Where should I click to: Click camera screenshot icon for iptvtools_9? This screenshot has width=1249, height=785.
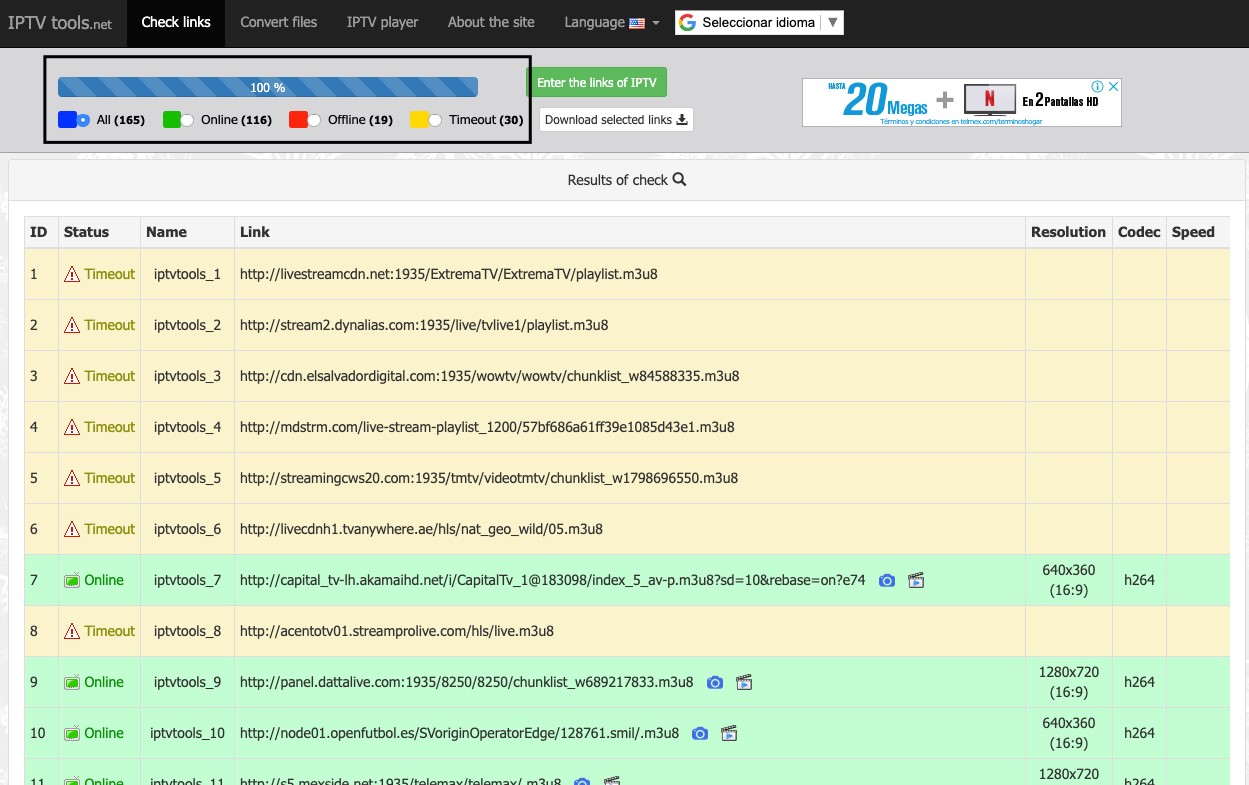pos(714,683)
